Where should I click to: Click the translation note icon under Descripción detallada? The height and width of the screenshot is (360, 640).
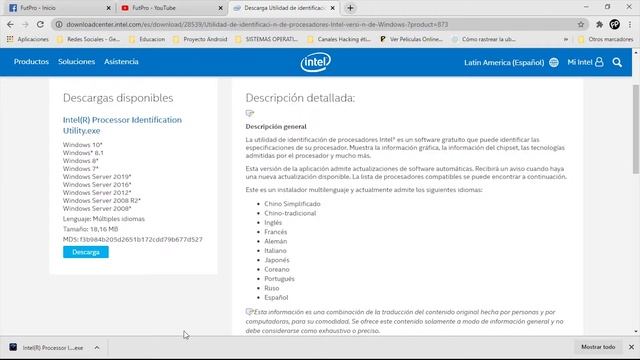point(250,113)
